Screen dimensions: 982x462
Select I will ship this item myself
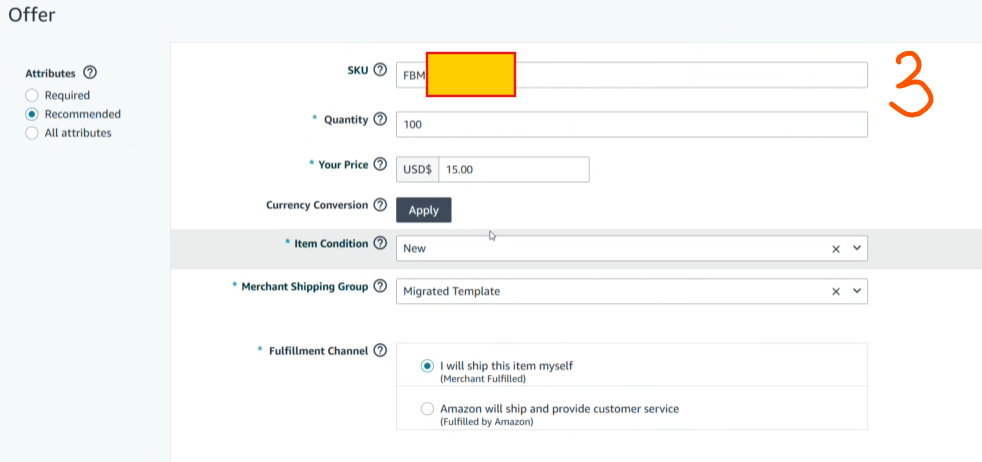pos(428,366)
